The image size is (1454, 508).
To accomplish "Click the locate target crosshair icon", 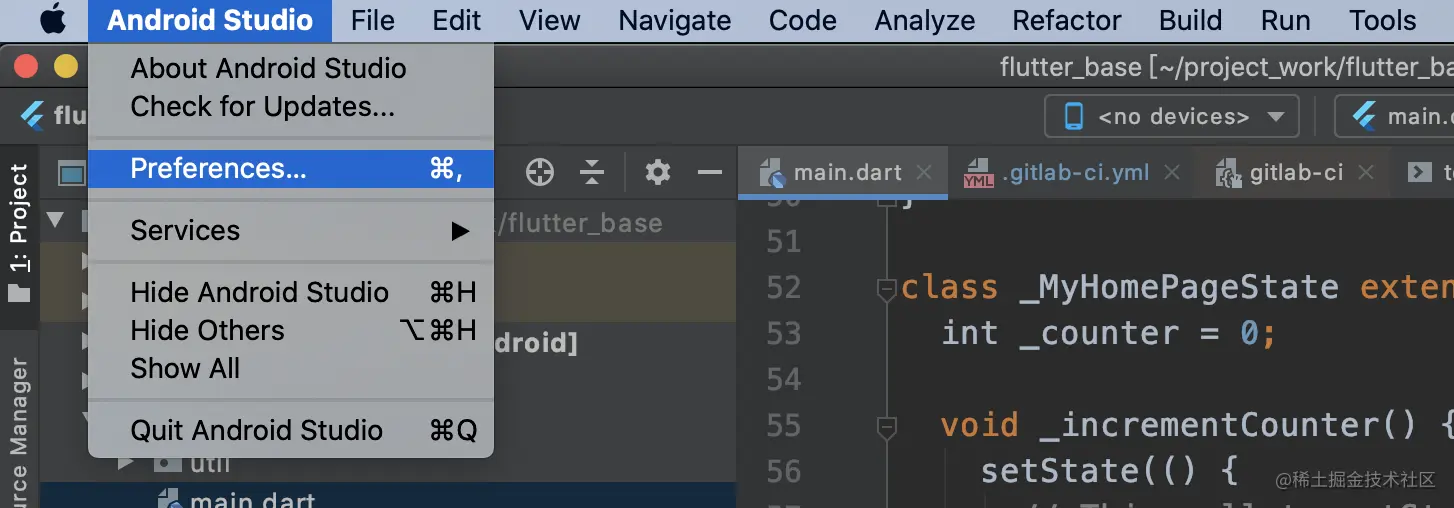I will point(540,173).
